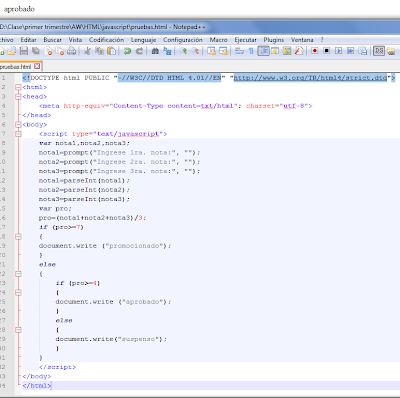This screenshot has height=398, width=400.
Task: Collapse the <head> fold marker
Action: pyautogui.click(x=18, y=97)
